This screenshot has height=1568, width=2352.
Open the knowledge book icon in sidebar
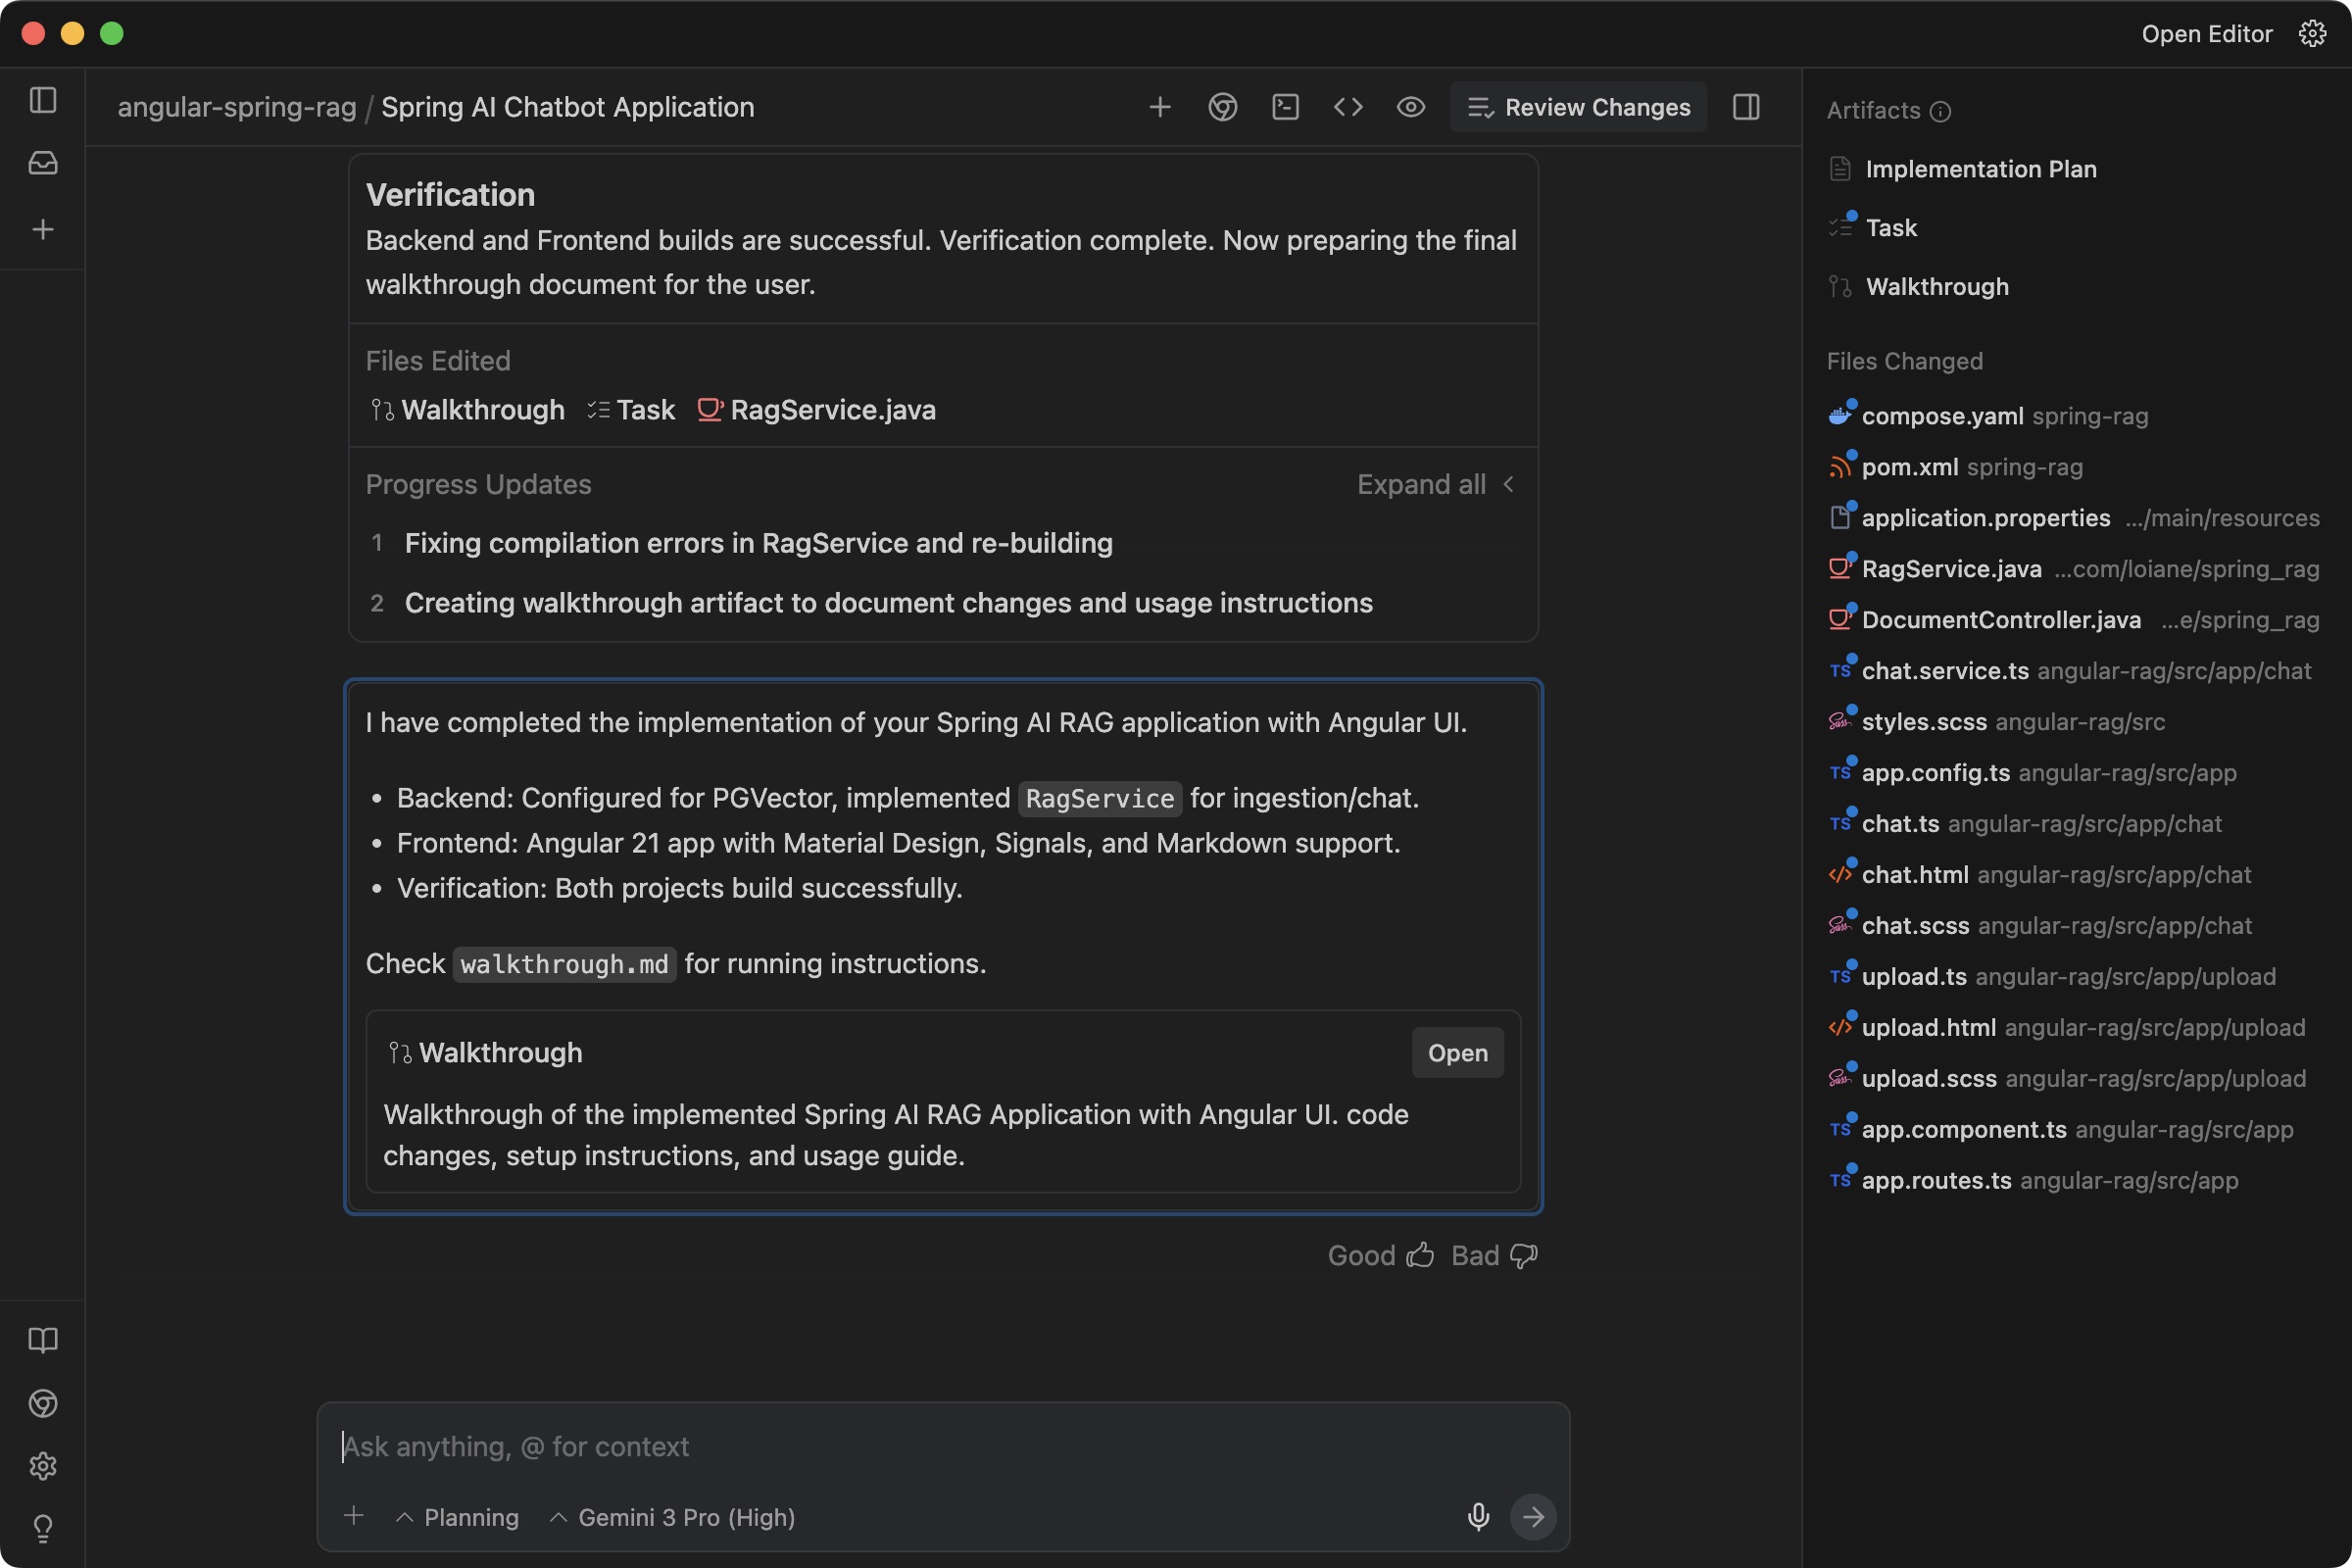click(x=43, y=1340)
